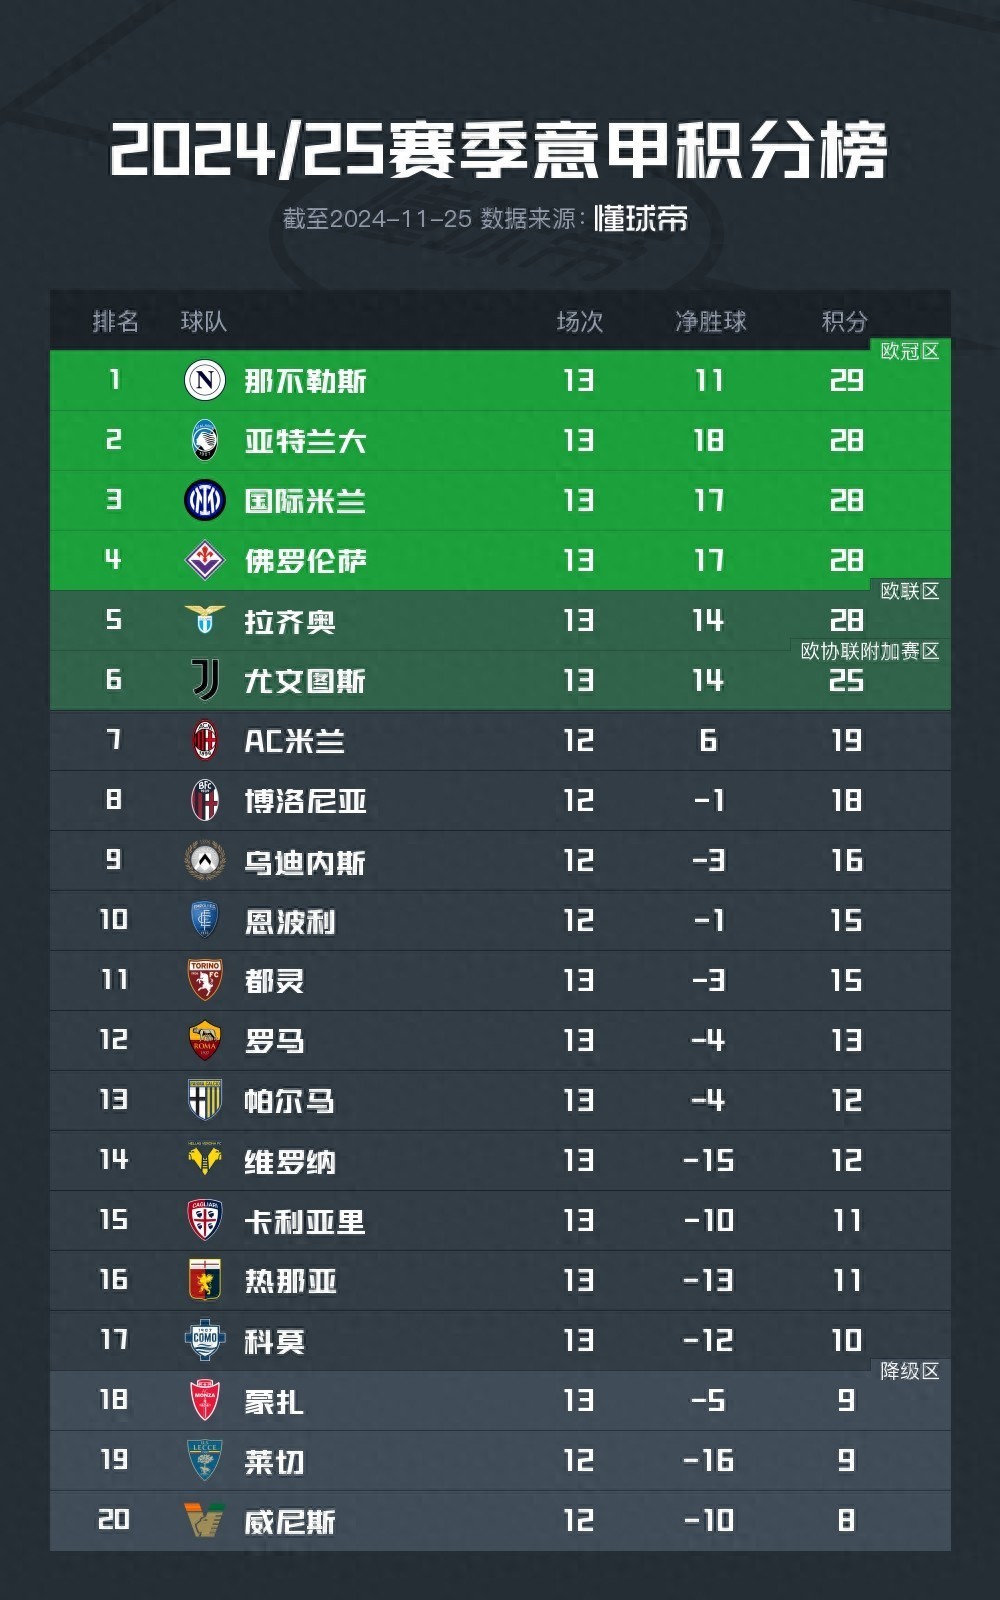Click the Torino bull crest icon
The height and width of the screenshot is (1600, 1000).
click(205, 980)
